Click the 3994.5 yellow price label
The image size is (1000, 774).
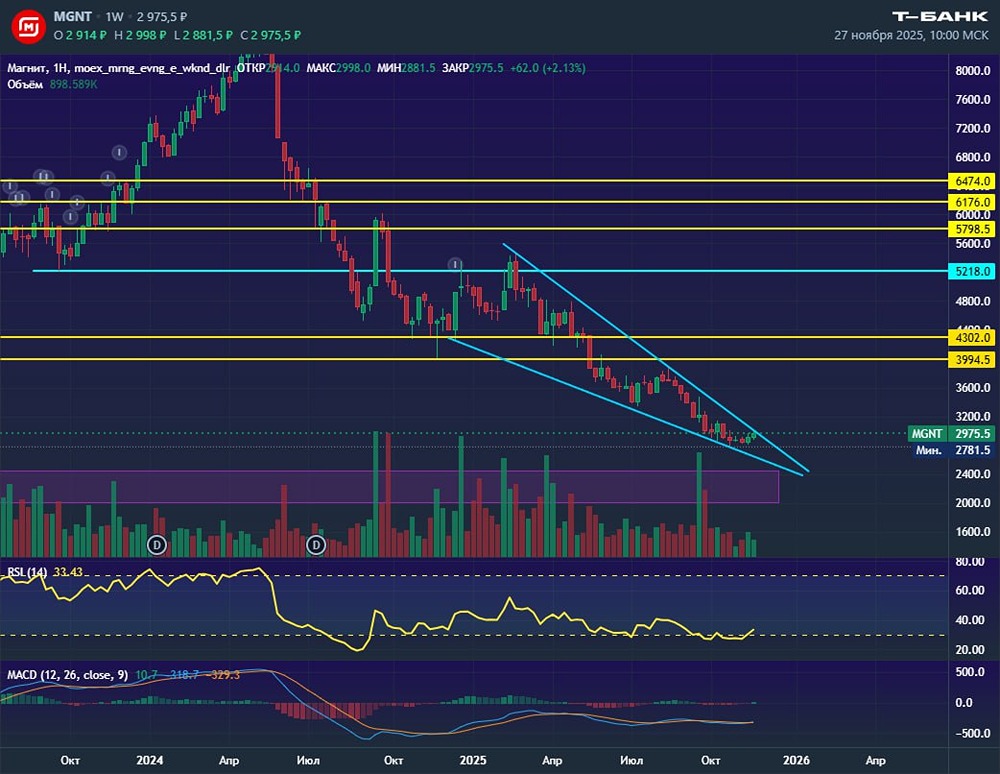point(972,360)
